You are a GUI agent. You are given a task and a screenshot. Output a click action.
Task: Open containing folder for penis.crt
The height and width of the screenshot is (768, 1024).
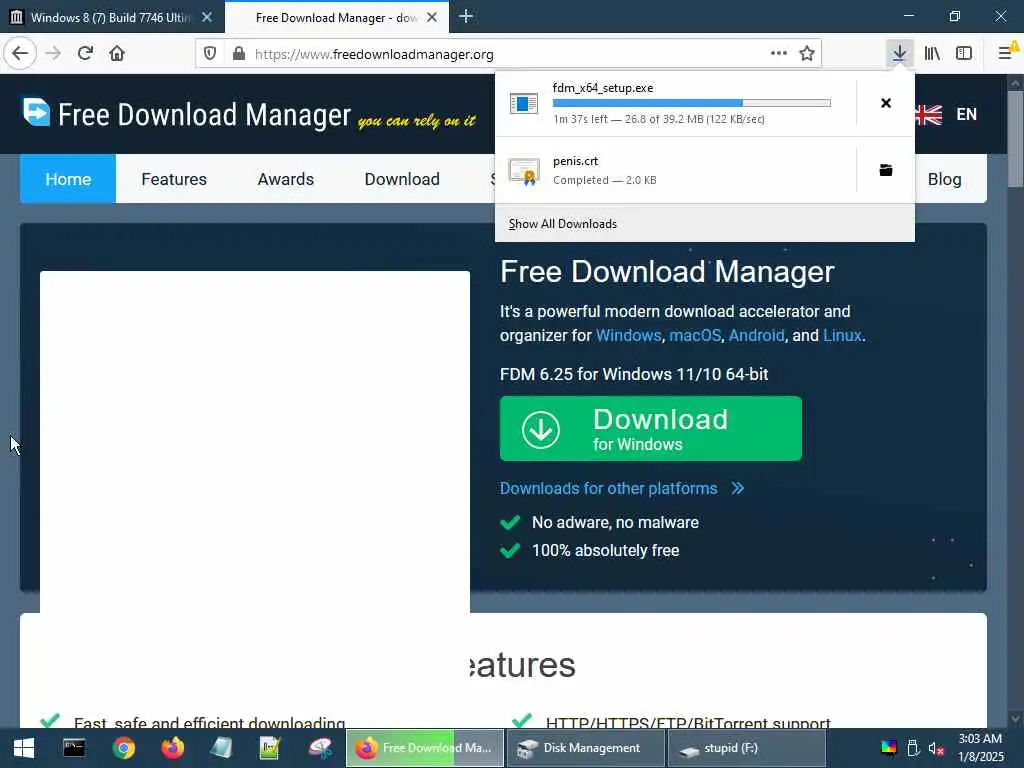pyautogui.click(x=886, y=170)
